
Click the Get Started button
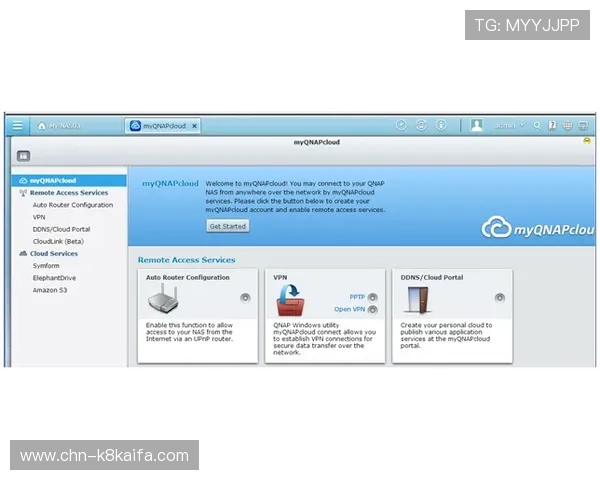tap(228, 226)
